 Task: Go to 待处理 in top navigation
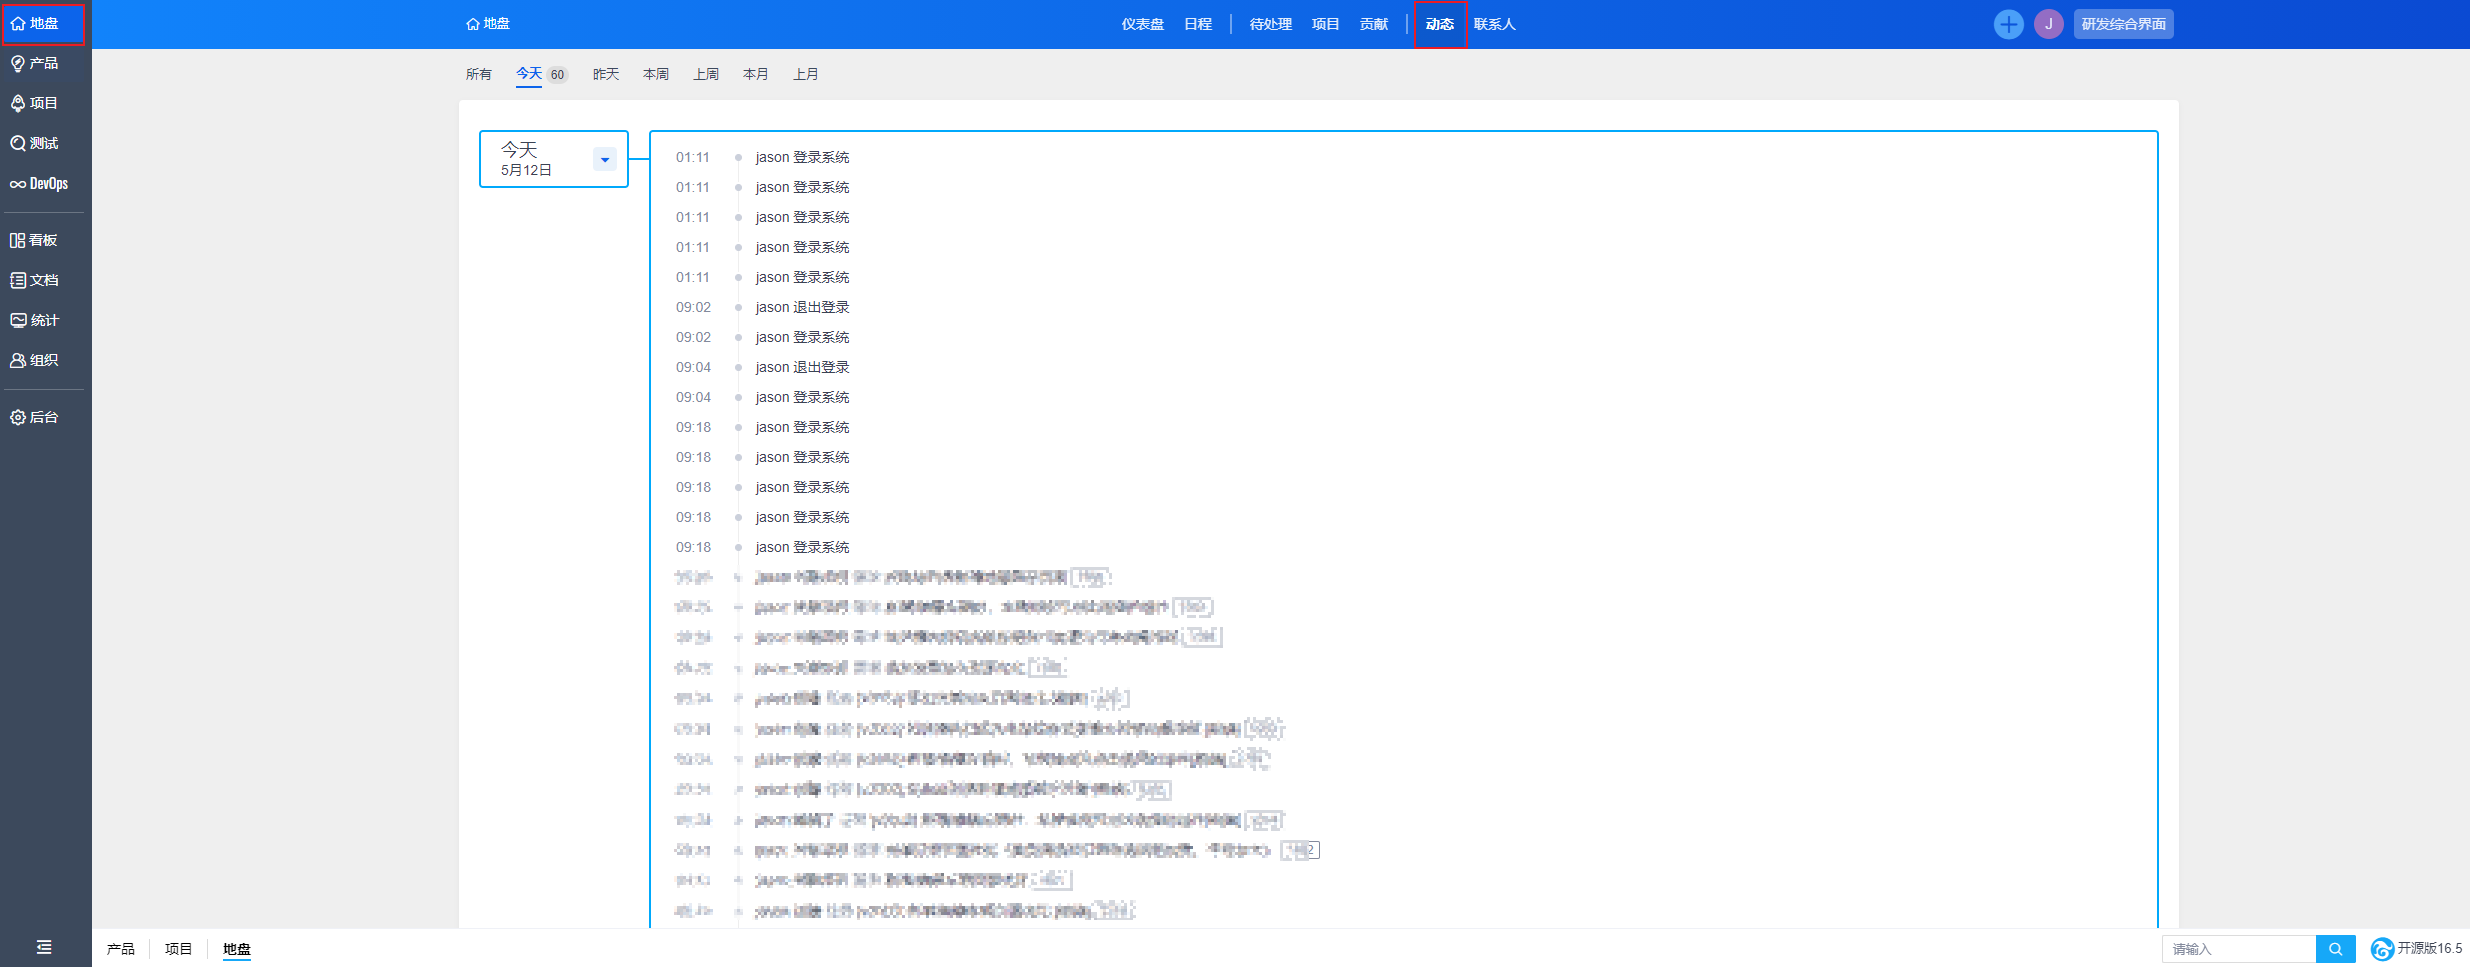(x=1270, y=24)
